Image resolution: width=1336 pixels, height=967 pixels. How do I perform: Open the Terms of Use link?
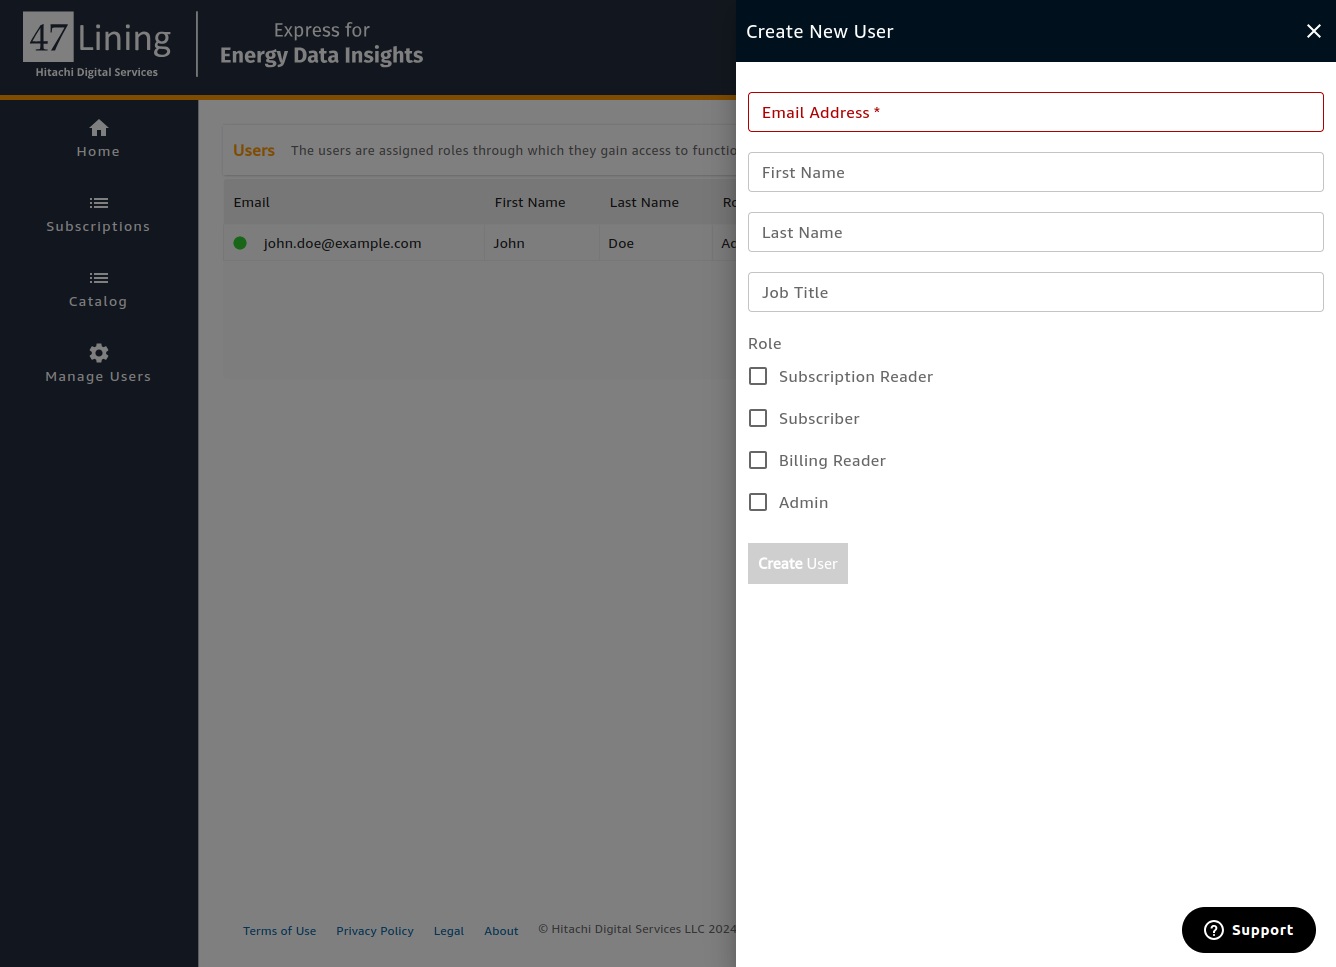279,931
